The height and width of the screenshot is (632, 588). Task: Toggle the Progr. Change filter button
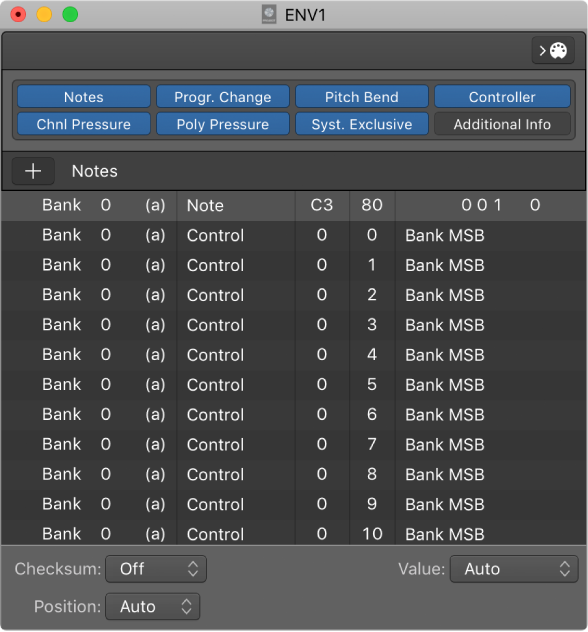pyautogui.click(x=223, y=97)
